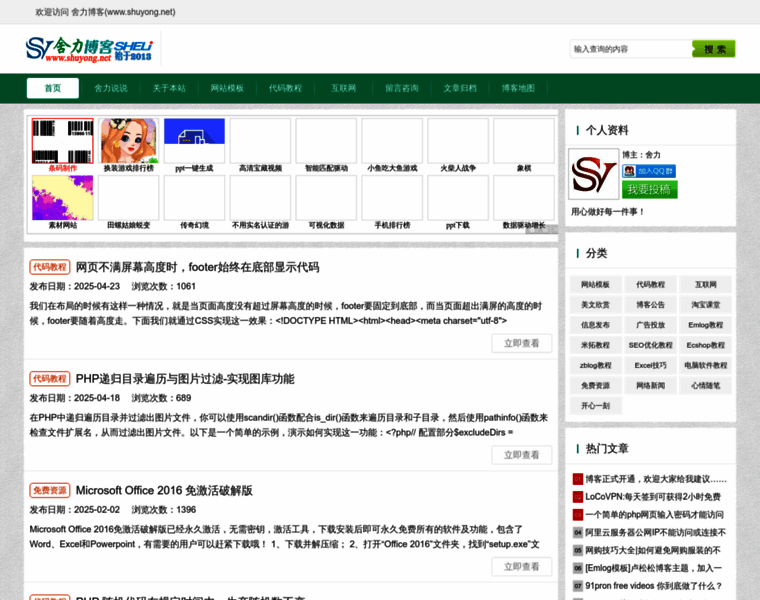
Task: Open the 网站模板 nav item
Action: [x=227, y=88]
